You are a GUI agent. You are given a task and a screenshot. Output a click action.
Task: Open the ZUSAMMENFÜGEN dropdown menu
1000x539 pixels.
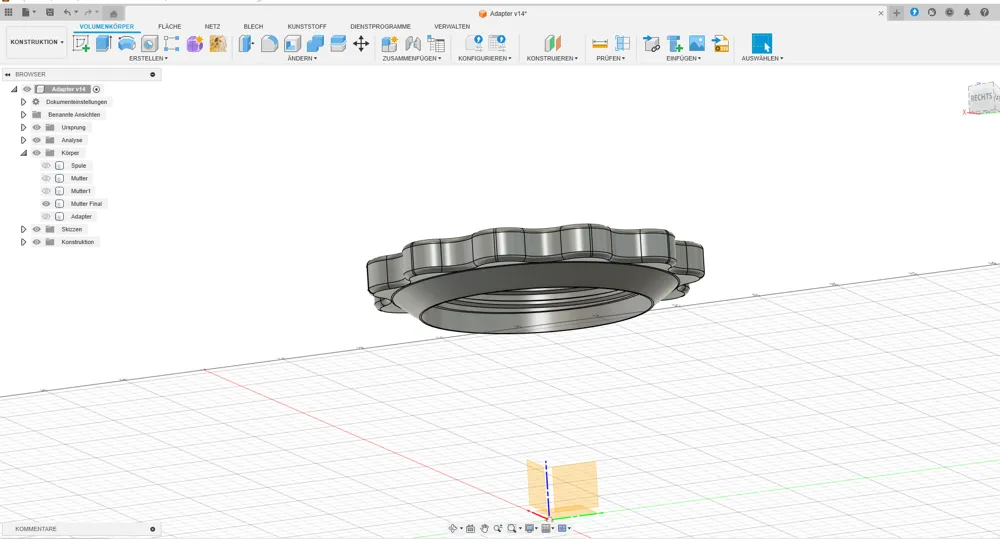click(411, 58)
